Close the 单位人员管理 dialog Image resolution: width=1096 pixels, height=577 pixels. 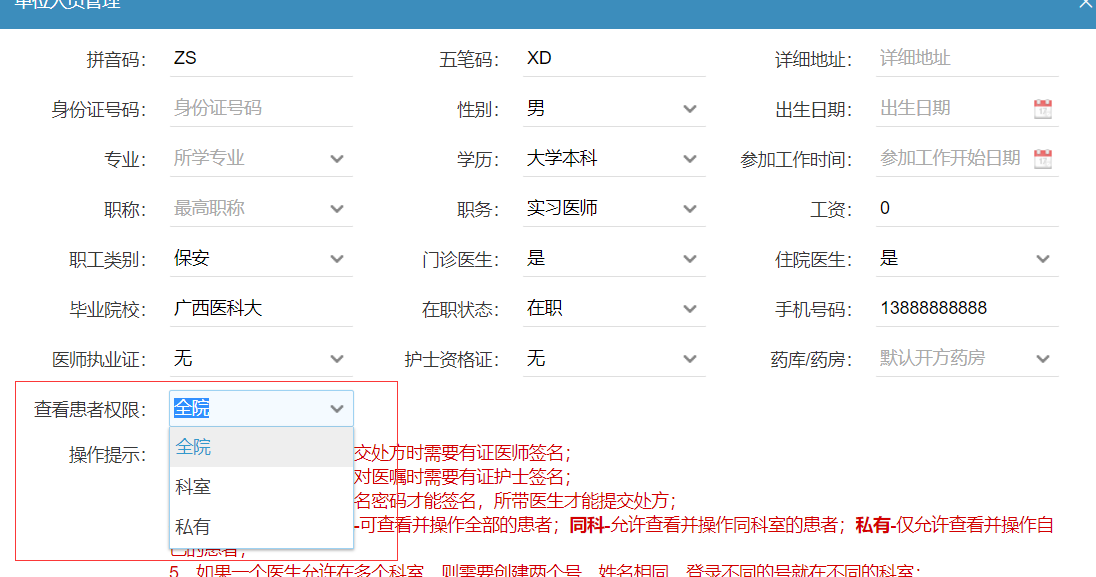pos(1085,4)
